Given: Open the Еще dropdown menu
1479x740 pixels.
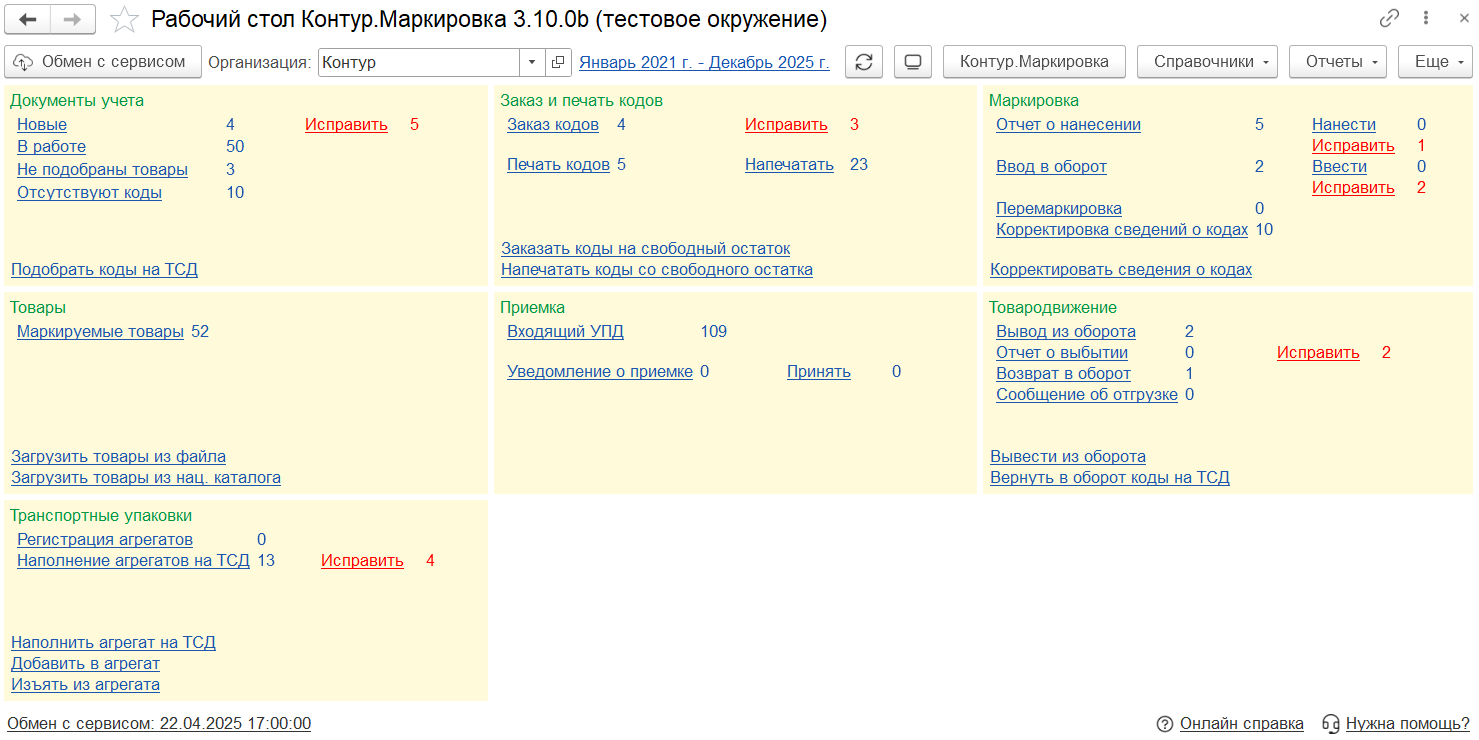Looking at the screenshot, I should (1436, 62).
